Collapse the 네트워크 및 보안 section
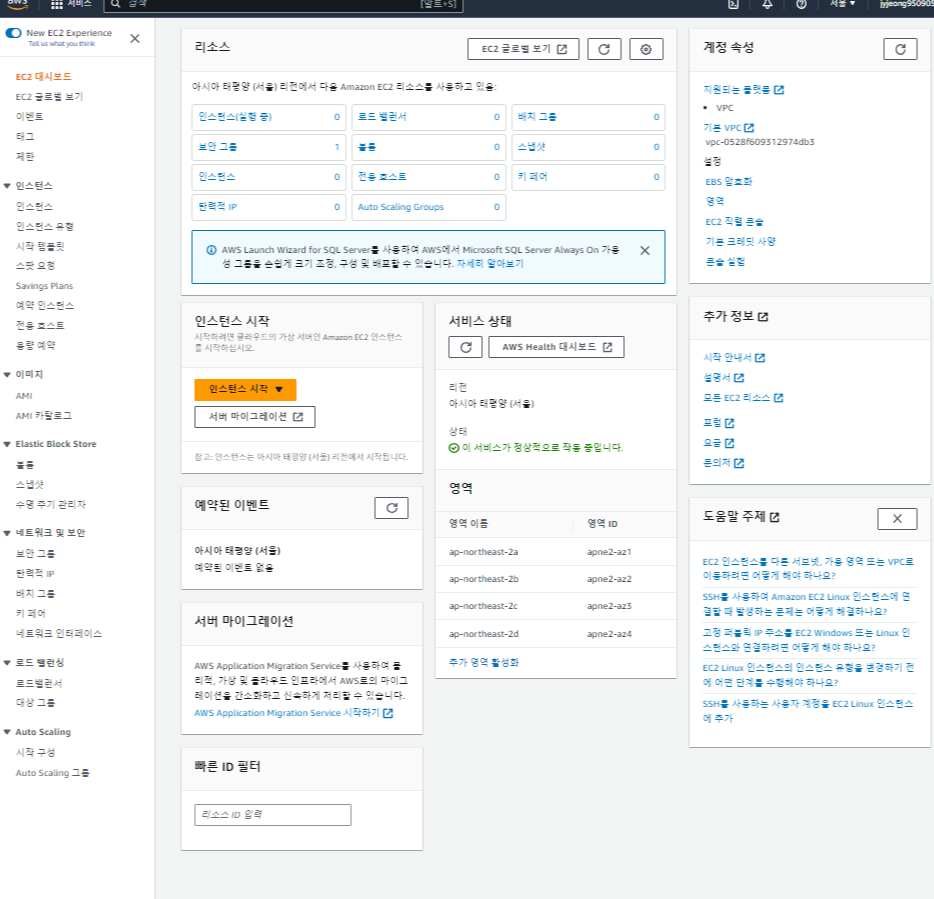Image resolution: width=934 pixels, height=899 pixels. pos(7,533)
